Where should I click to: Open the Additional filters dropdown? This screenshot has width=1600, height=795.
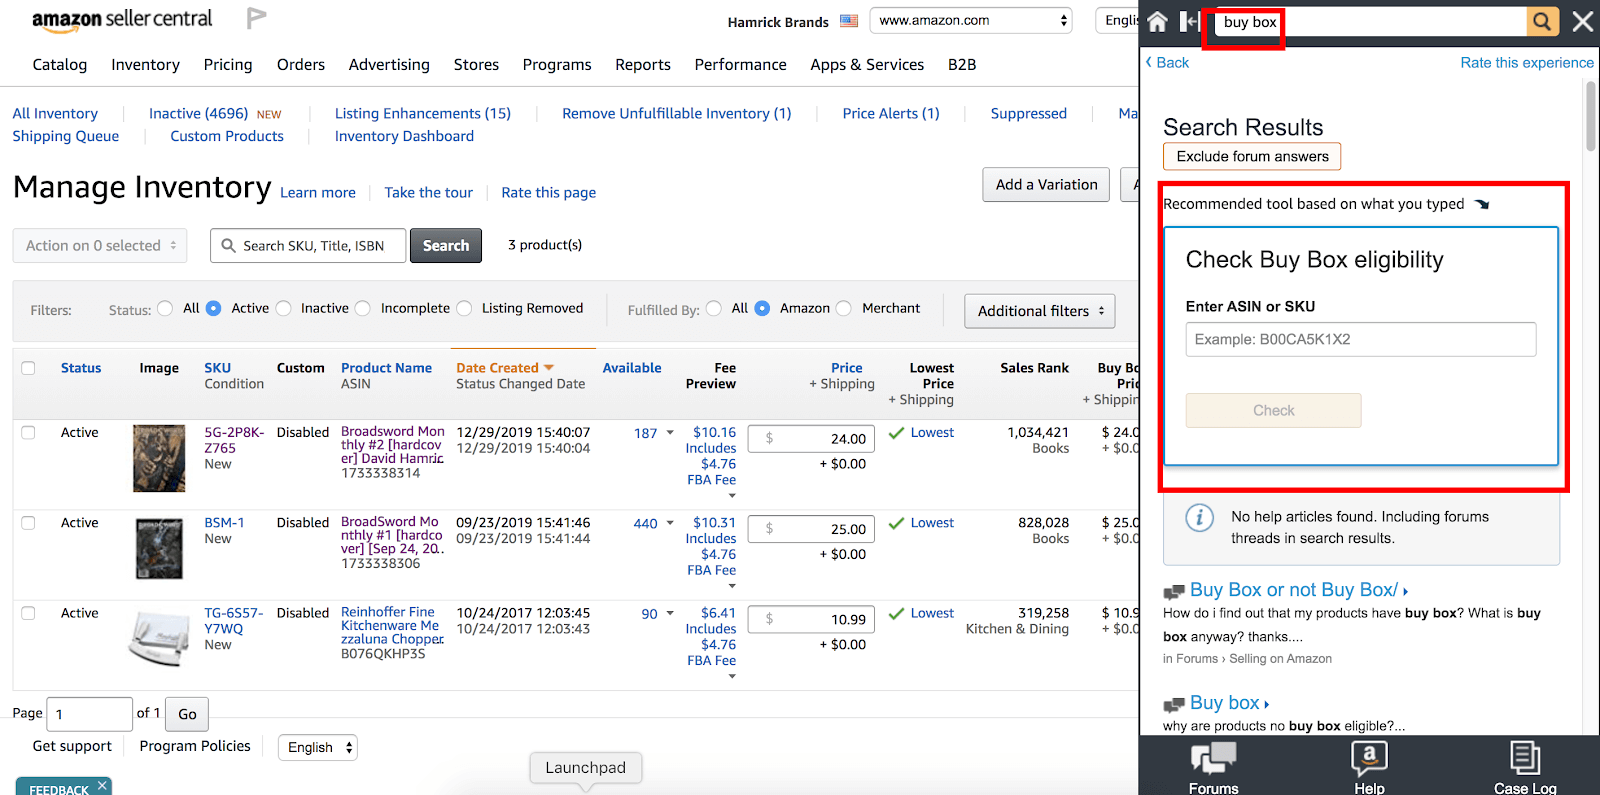click(1039, 311)
